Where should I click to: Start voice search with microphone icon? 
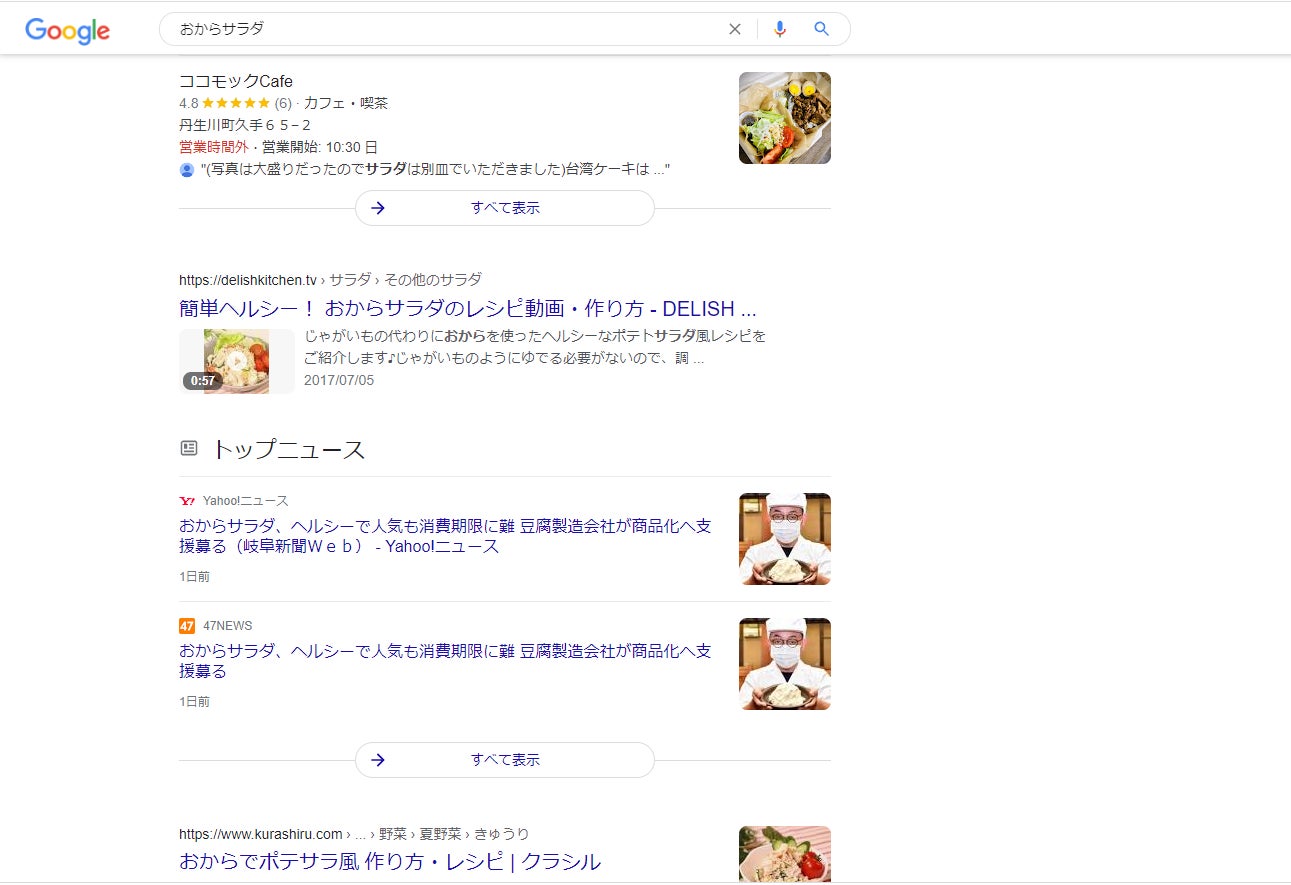pyautogui.click(x=780, y=29)
